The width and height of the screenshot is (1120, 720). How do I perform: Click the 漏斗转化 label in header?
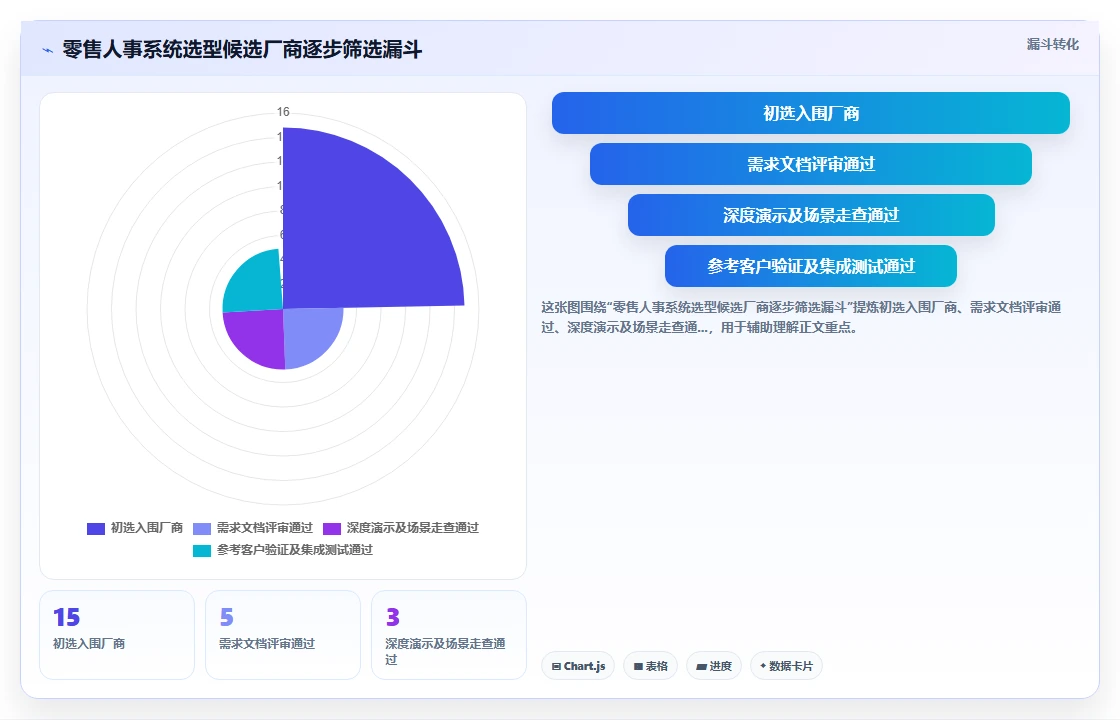1053,44
